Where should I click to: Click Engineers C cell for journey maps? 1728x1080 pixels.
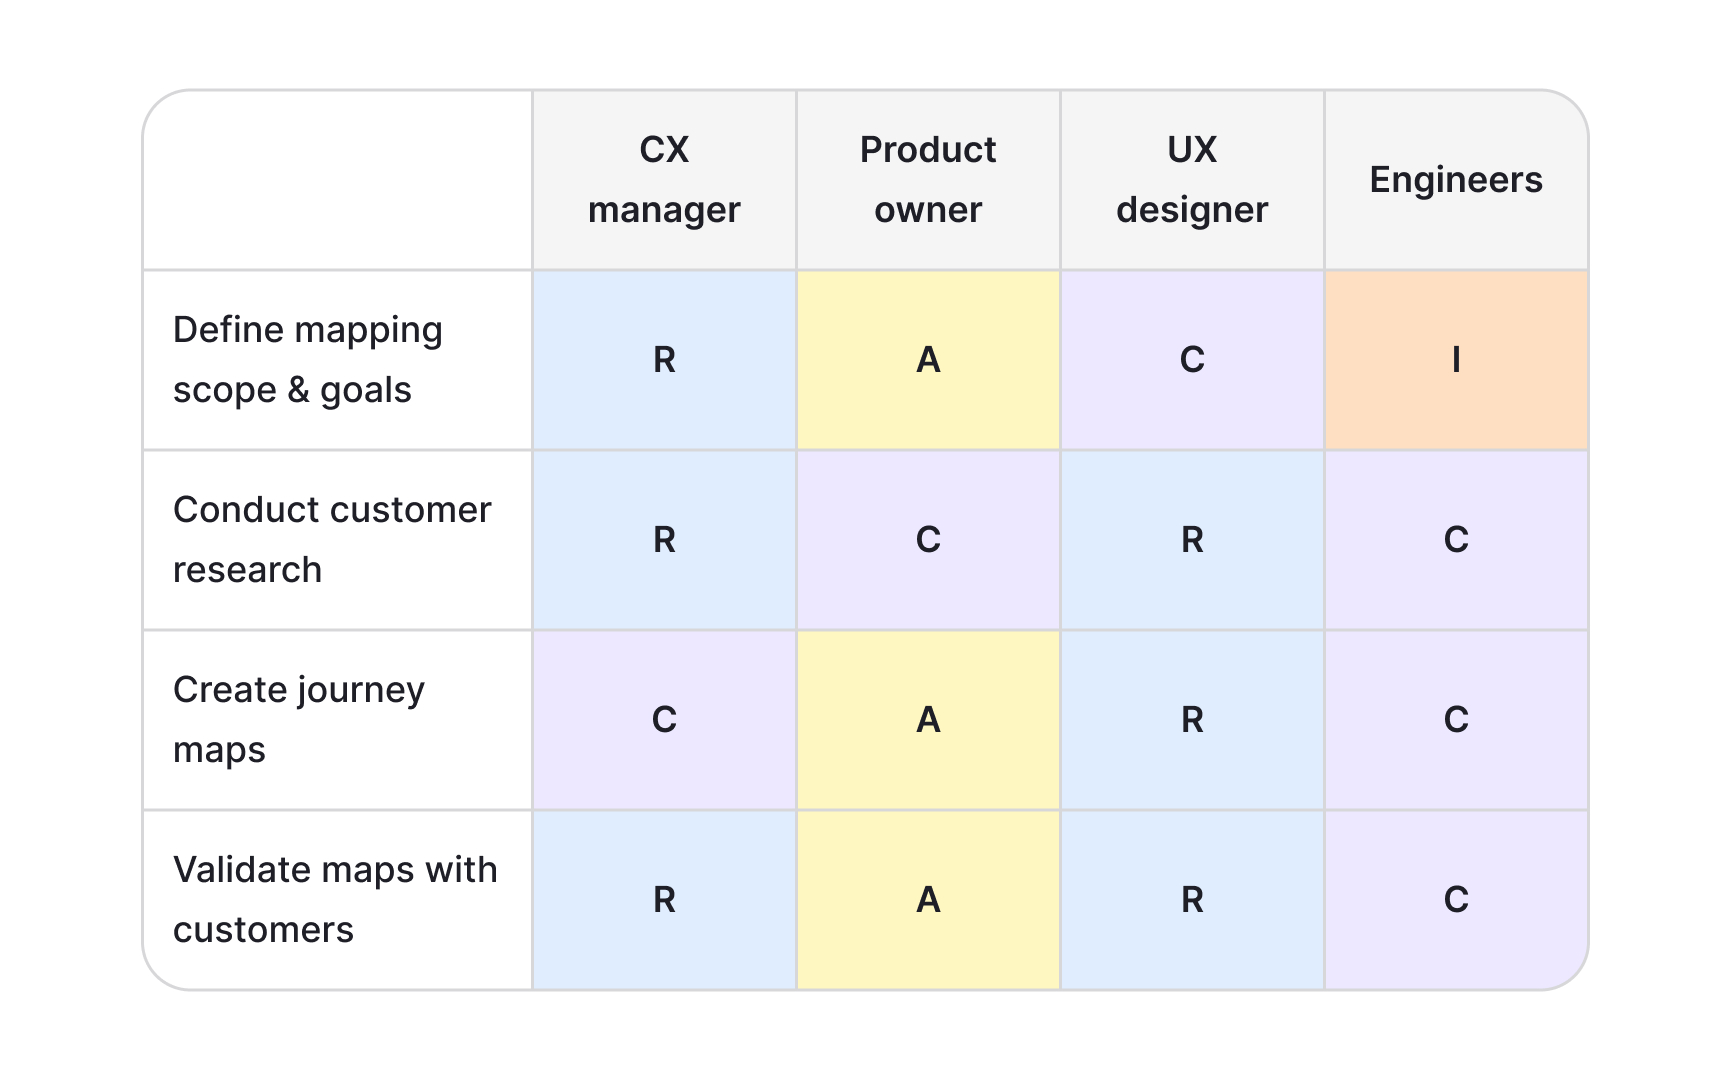[x=1456, y=720]
